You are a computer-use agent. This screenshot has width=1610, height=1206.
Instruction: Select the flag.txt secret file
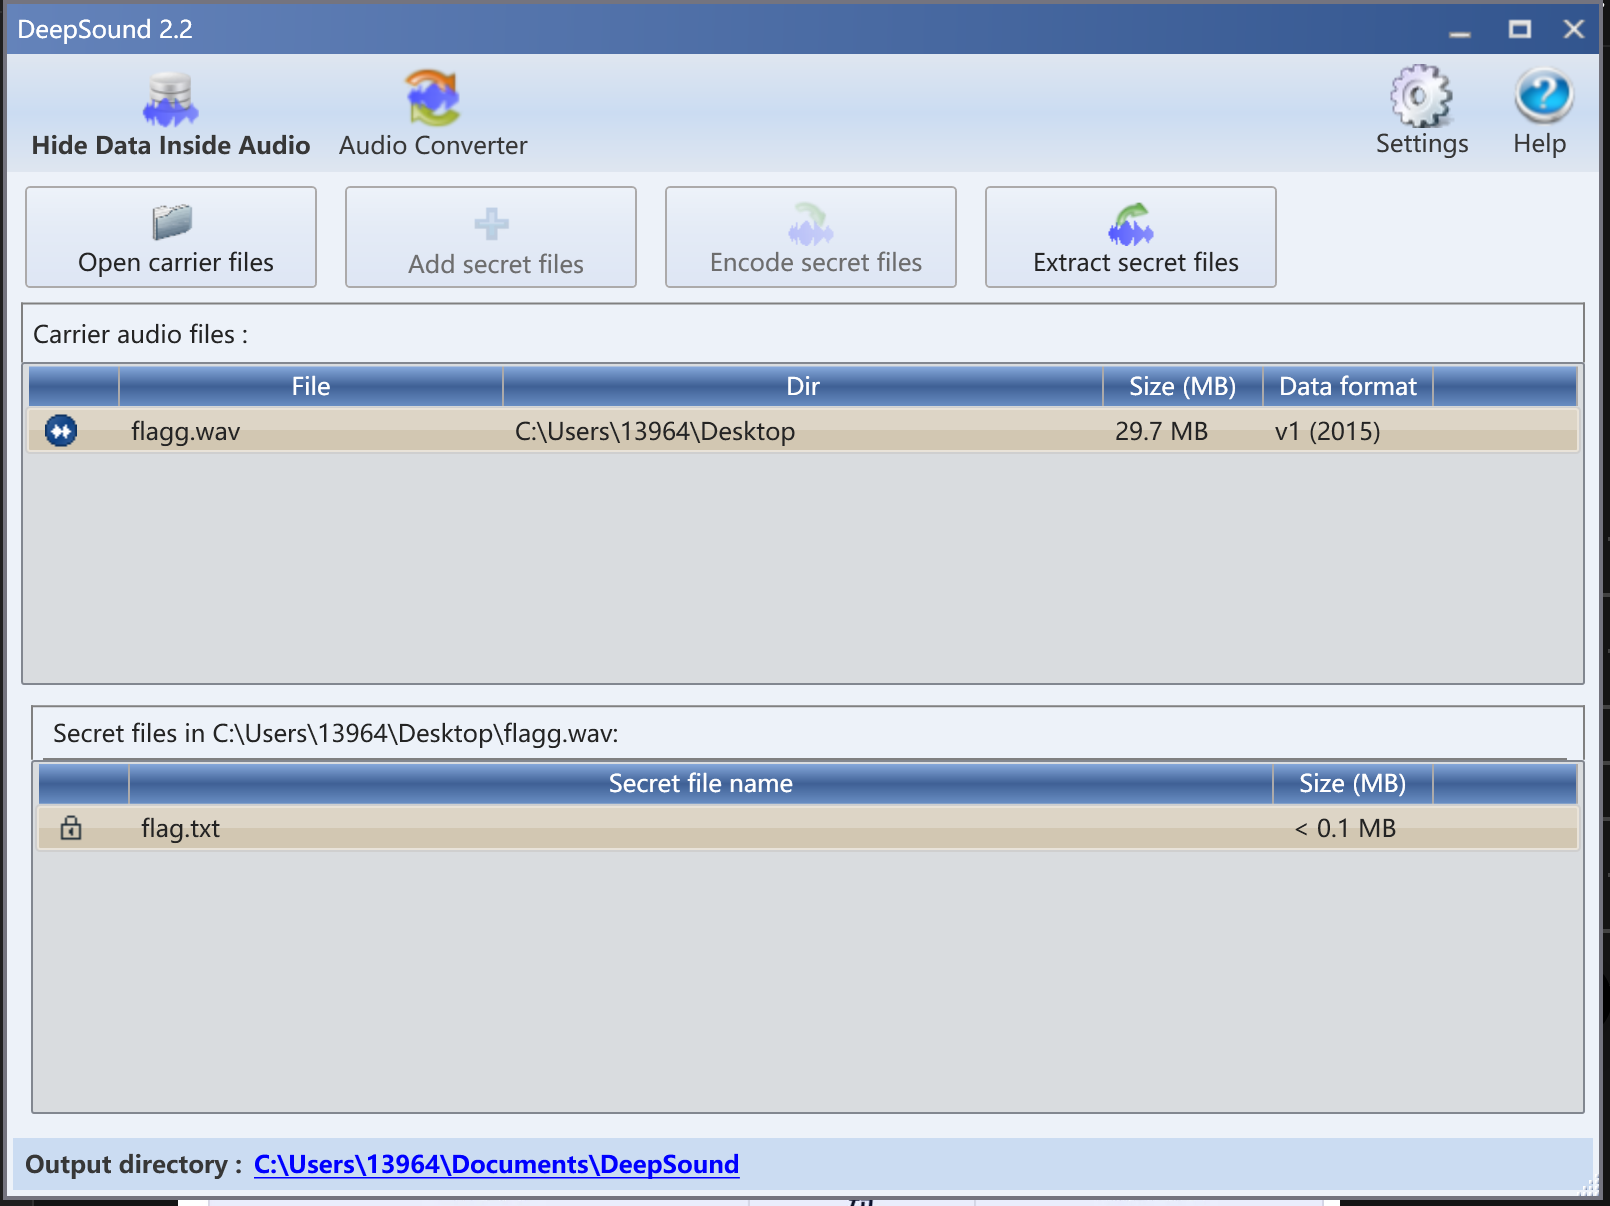181,829
